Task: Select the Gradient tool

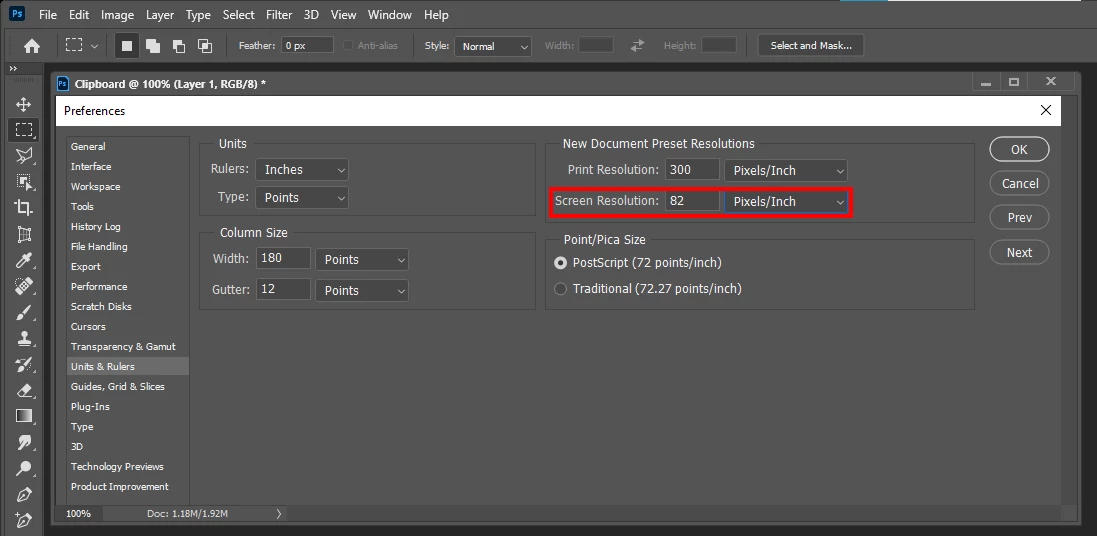Action: pyautogui.click(x=24, y=416)
